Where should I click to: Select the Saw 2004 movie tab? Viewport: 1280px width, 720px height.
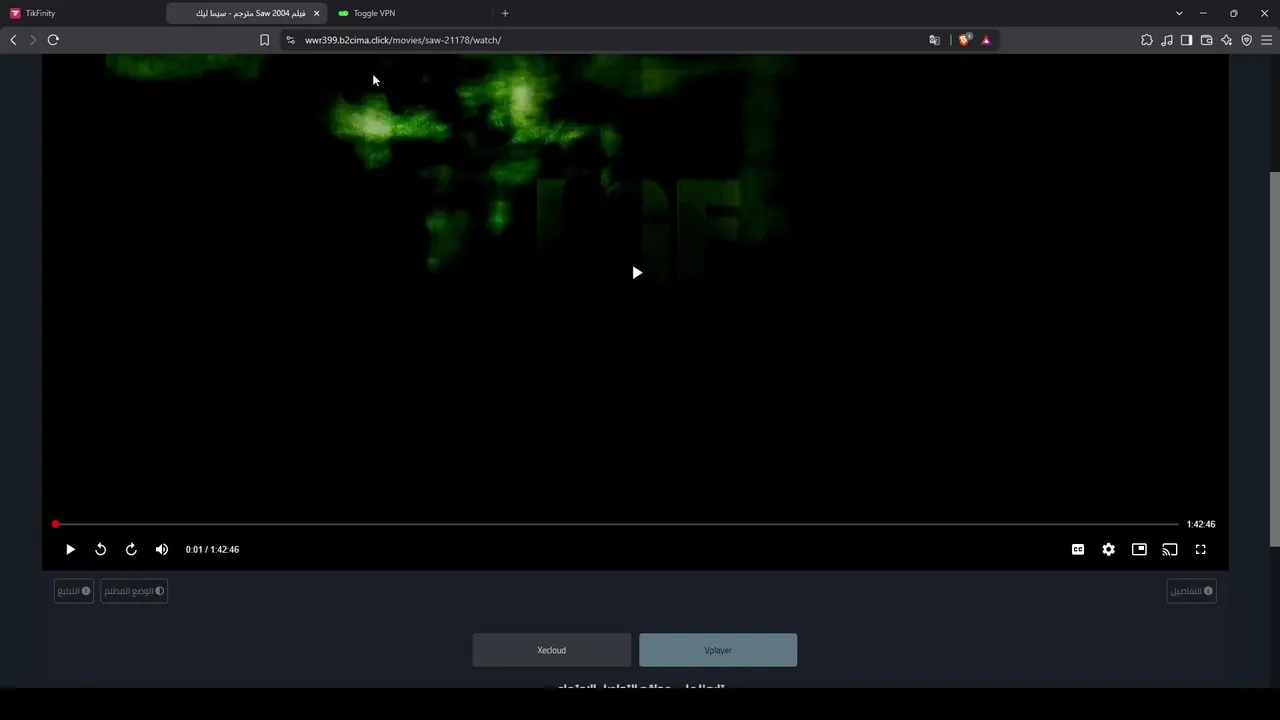click(245, 13)
